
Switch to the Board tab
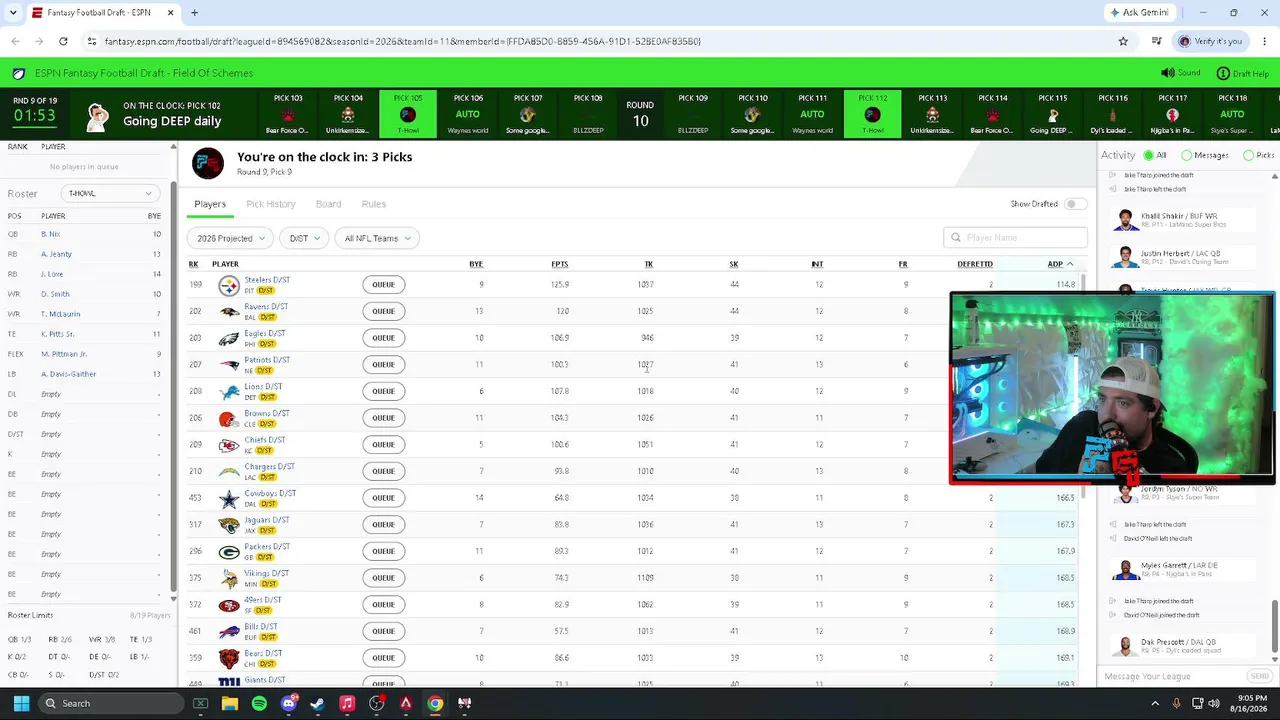328,204
